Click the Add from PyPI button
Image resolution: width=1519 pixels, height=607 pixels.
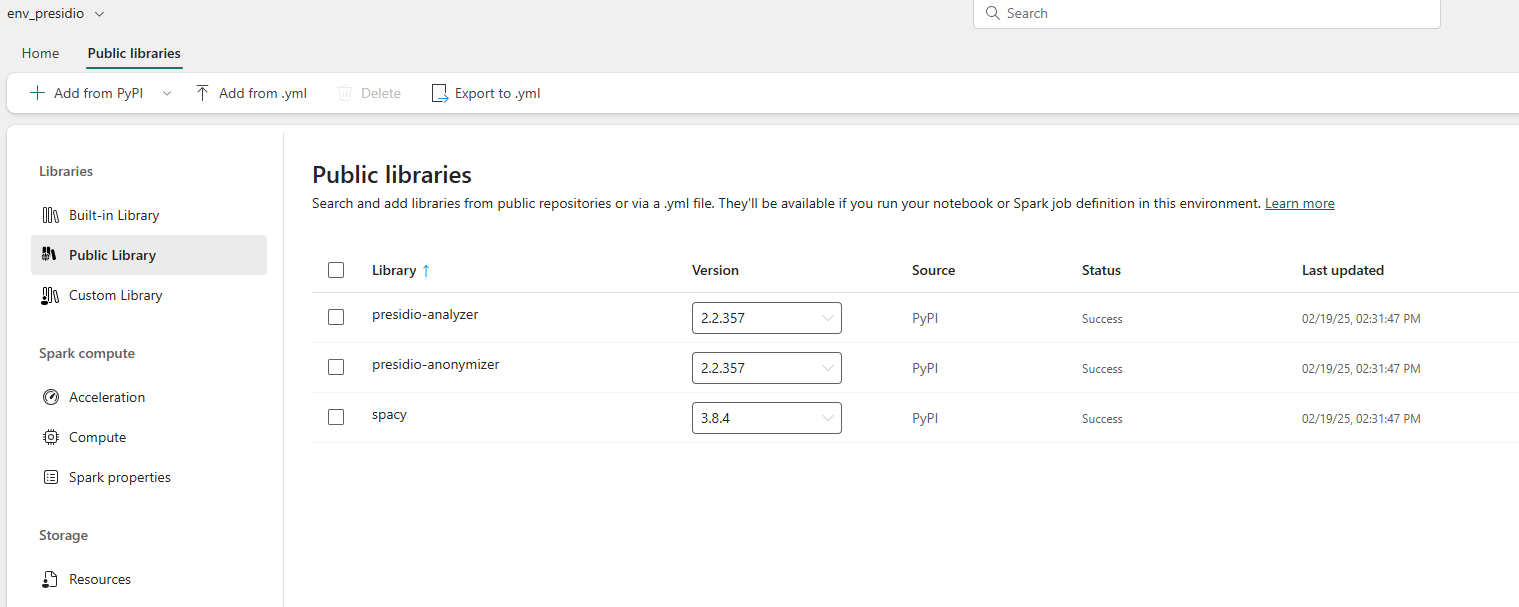(86, 93)
